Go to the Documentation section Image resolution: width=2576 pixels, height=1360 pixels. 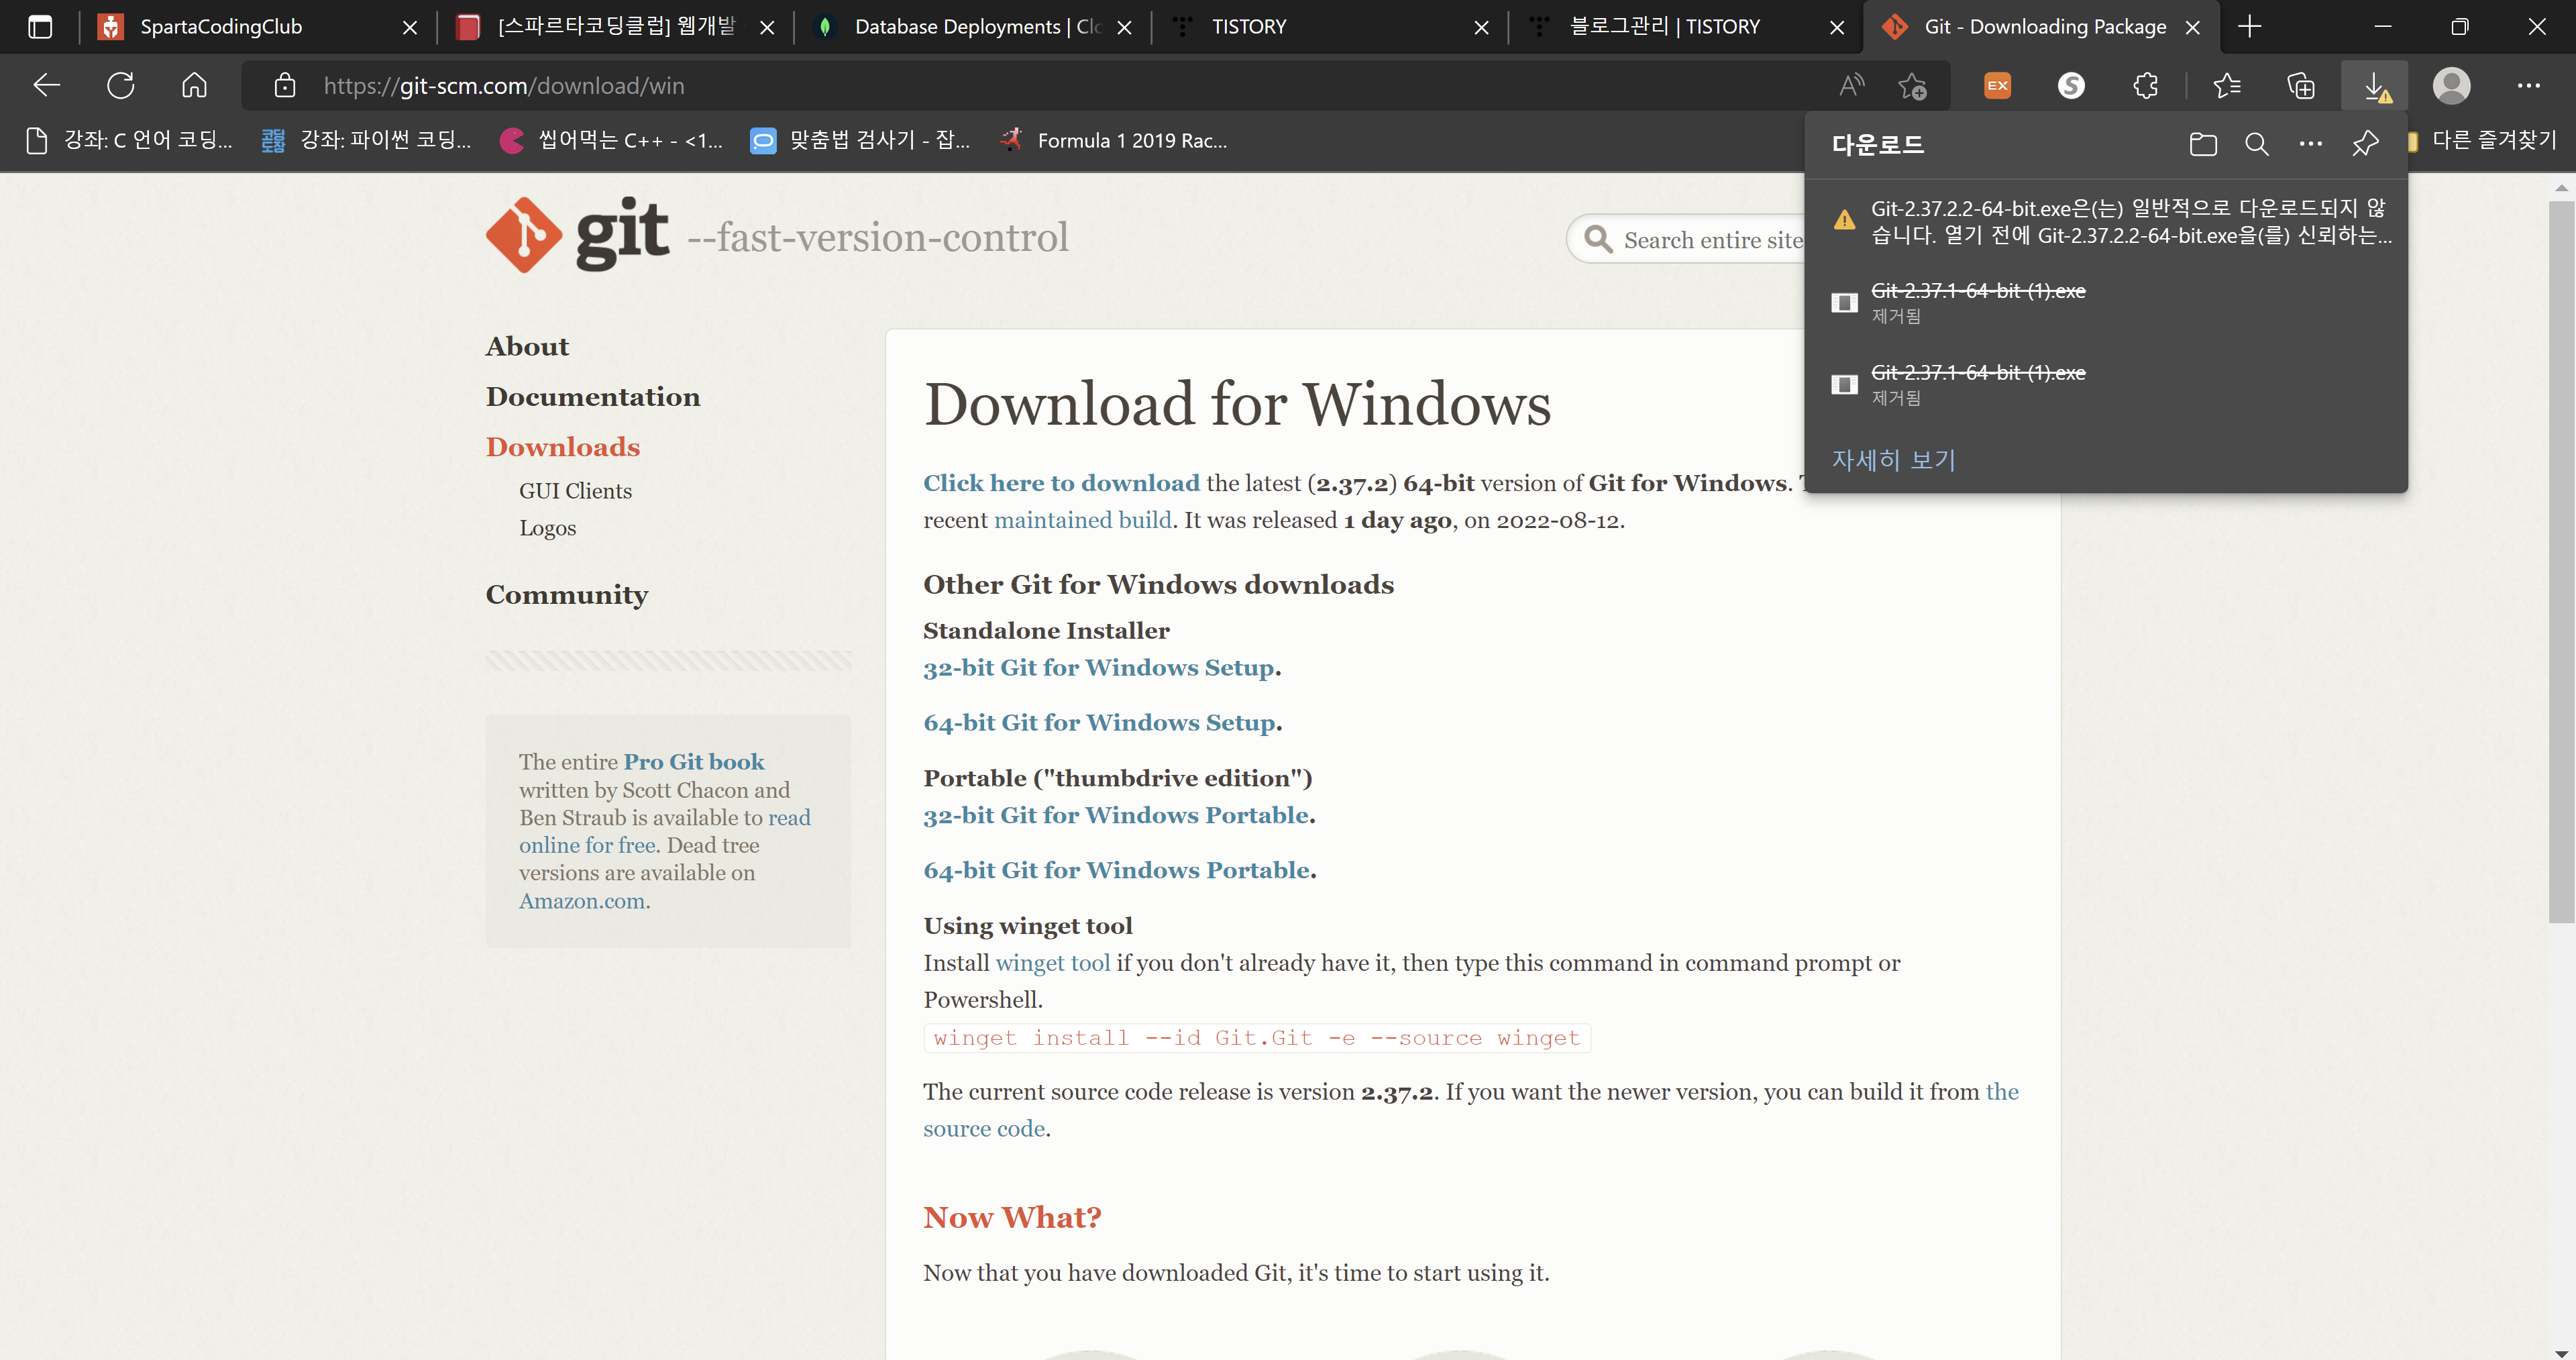593,397
